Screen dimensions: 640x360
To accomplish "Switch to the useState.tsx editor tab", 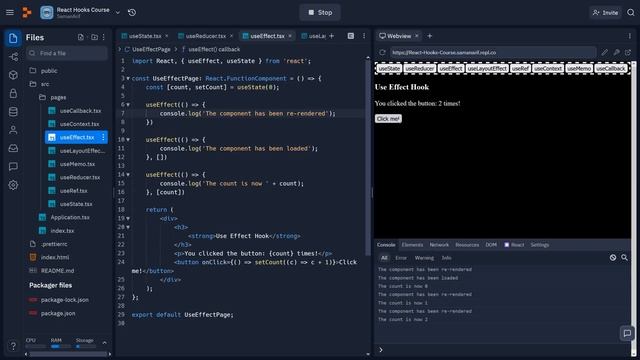I will (x=145, y=36).
